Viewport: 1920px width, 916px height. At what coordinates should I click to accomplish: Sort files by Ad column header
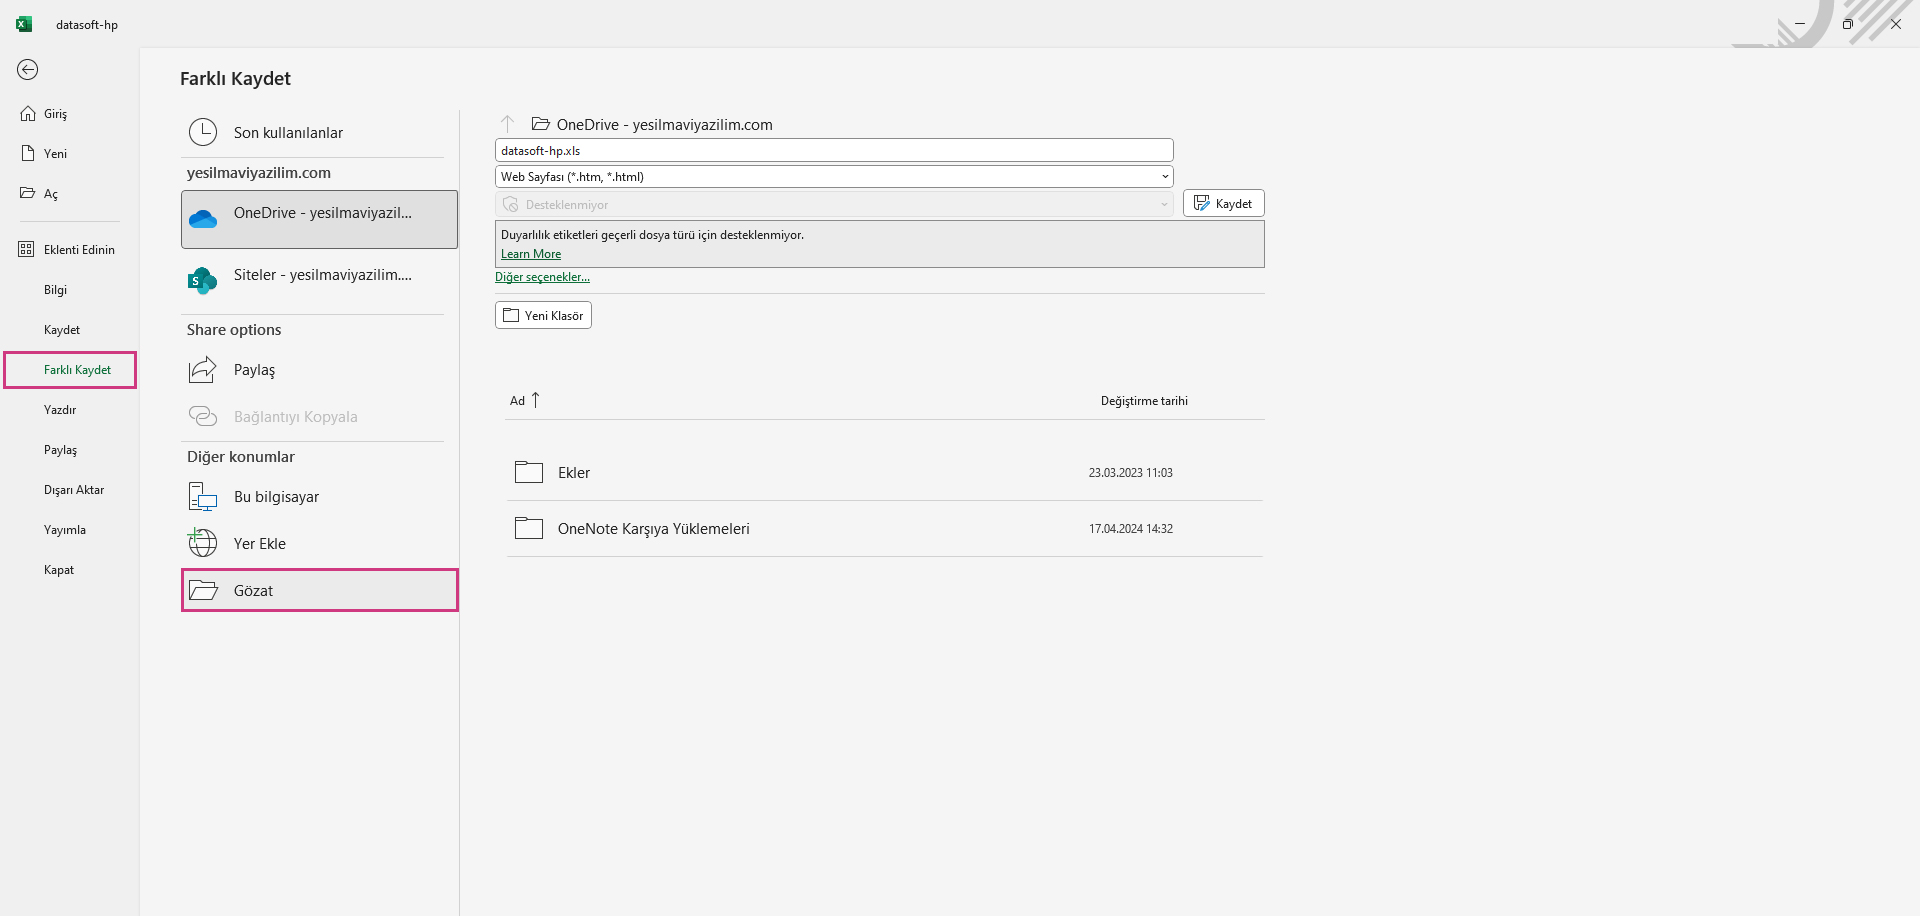tap(518, 401)
